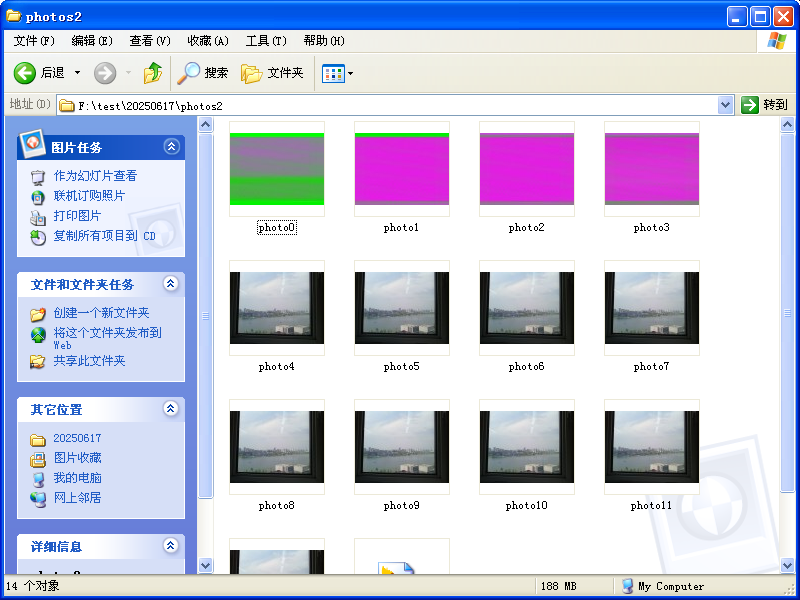Open the 查看(V) menu

pos(150,41)
